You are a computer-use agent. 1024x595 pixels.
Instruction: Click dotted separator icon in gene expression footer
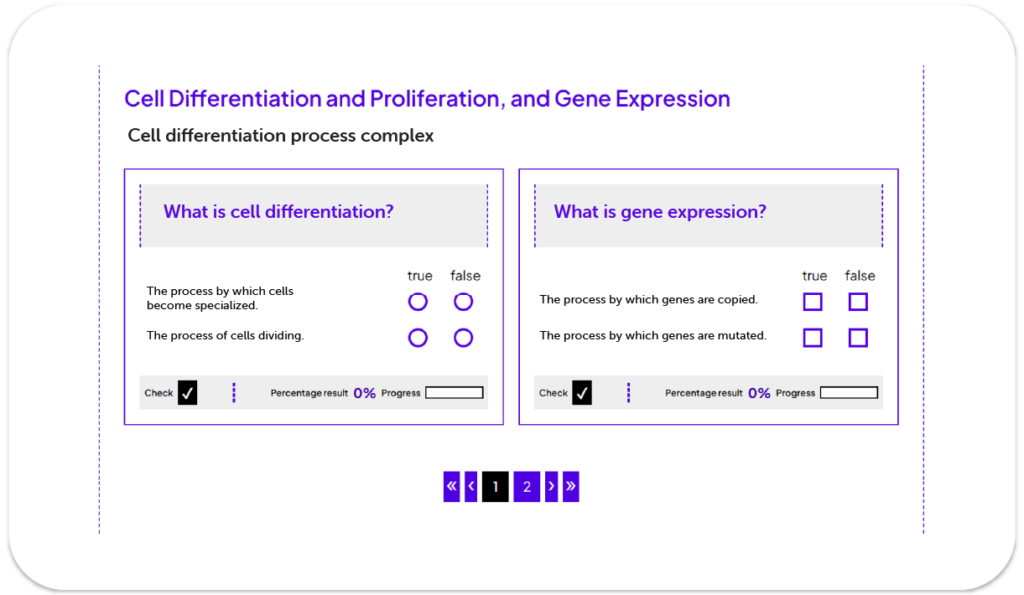point(628,393)
